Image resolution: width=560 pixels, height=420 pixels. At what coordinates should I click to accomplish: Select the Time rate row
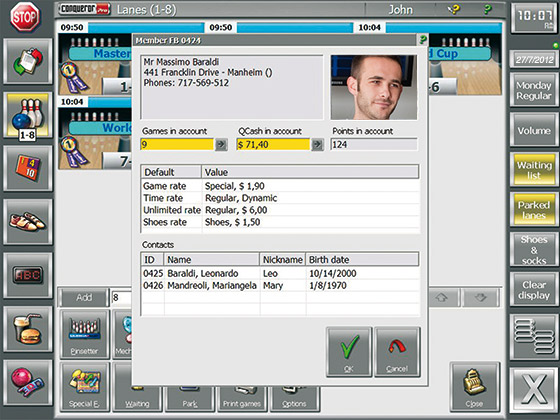[280, 198]
